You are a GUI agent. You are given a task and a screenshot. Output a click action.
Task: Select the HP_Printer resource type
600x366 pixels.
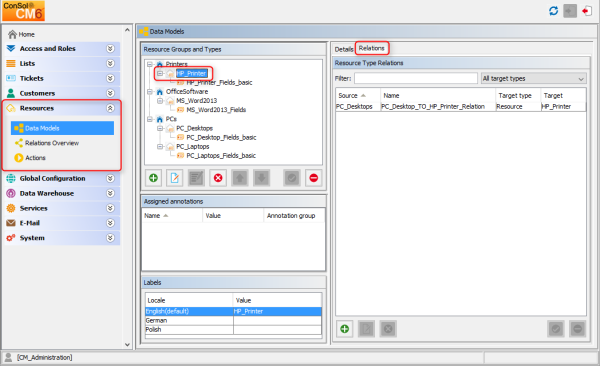pyautogui.click(x=192, y=74)
